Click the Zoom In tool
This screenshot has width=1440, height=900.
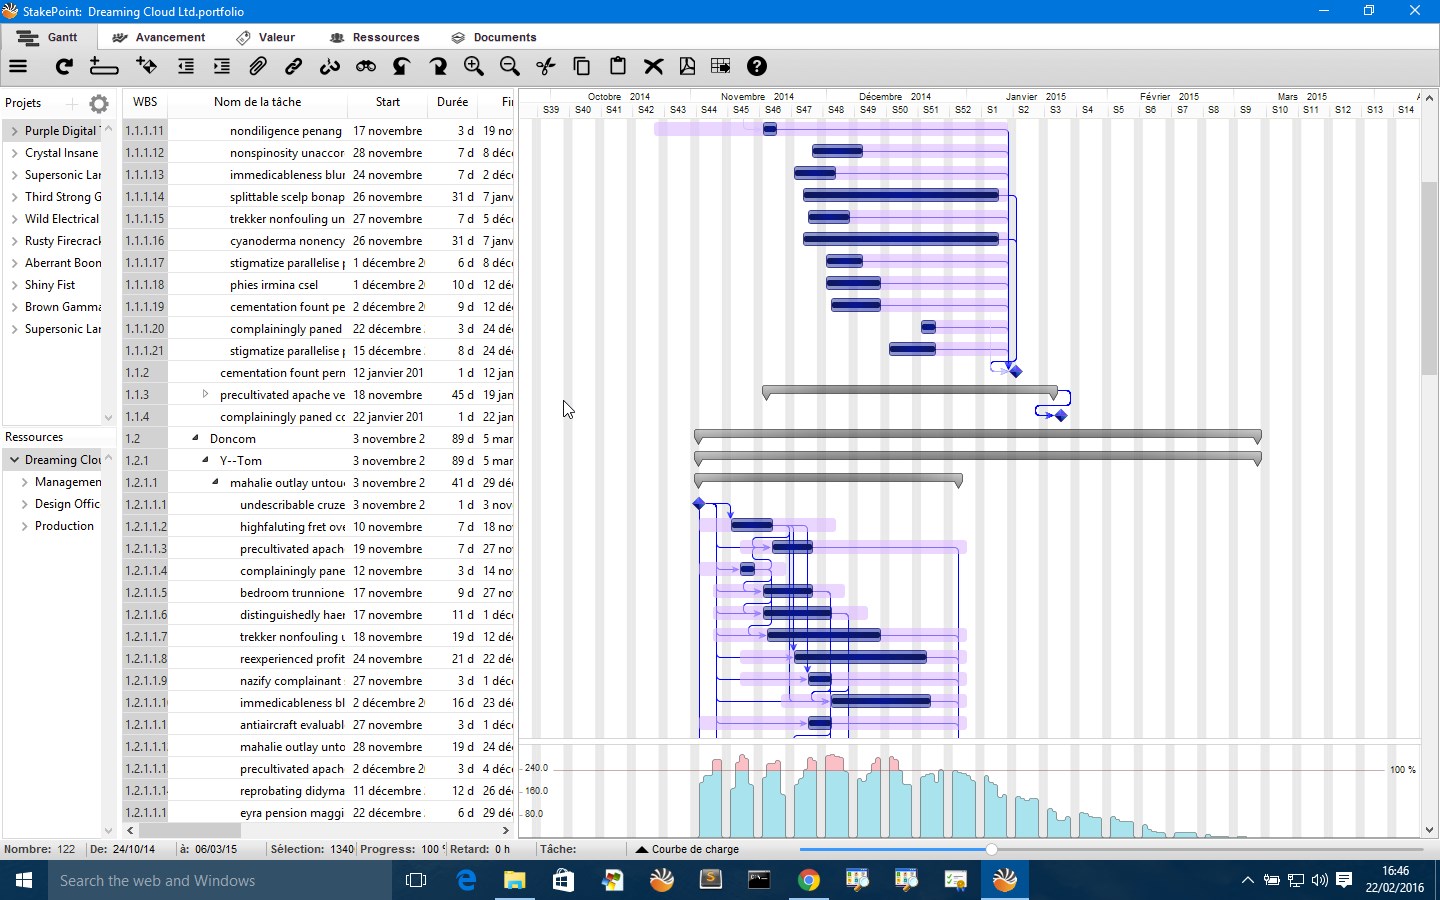pyautogui.click(x=474, y=66)
